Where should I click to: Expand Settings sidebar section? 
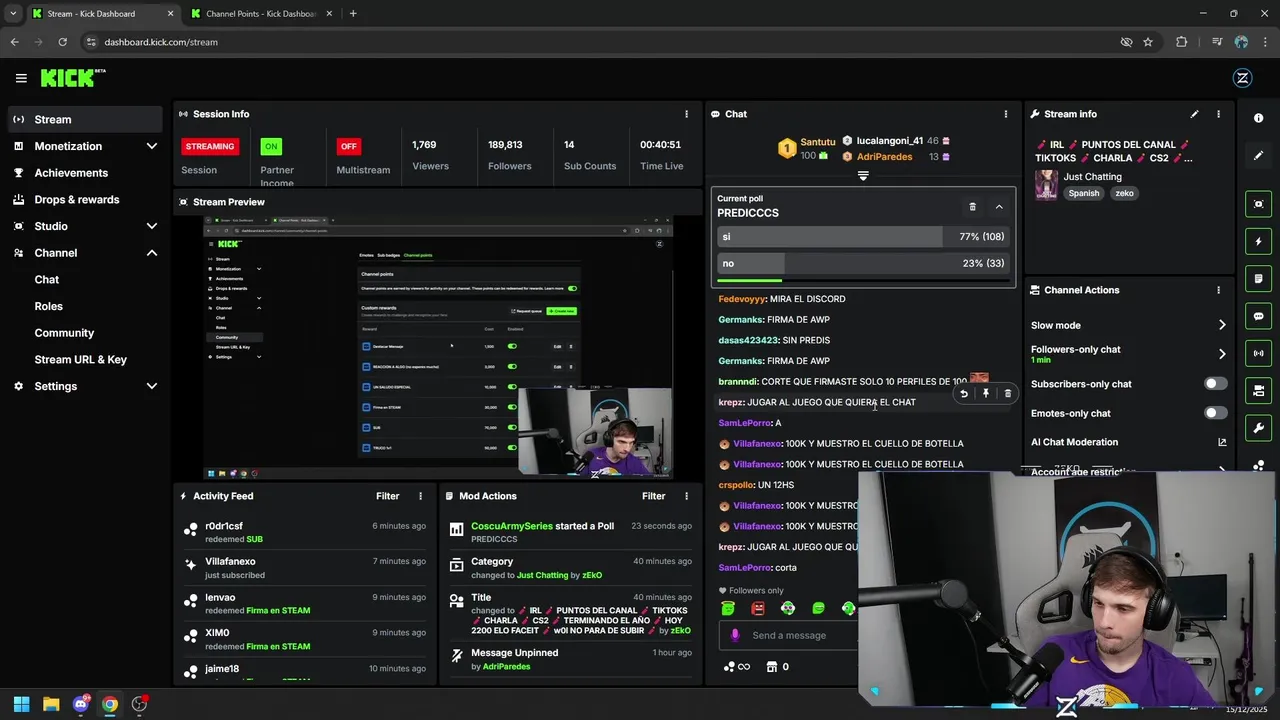(152, 386)
